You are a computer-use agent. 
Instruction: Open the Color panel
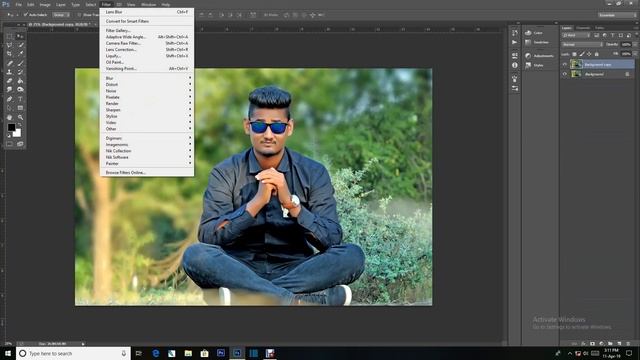tap(535, 33)
